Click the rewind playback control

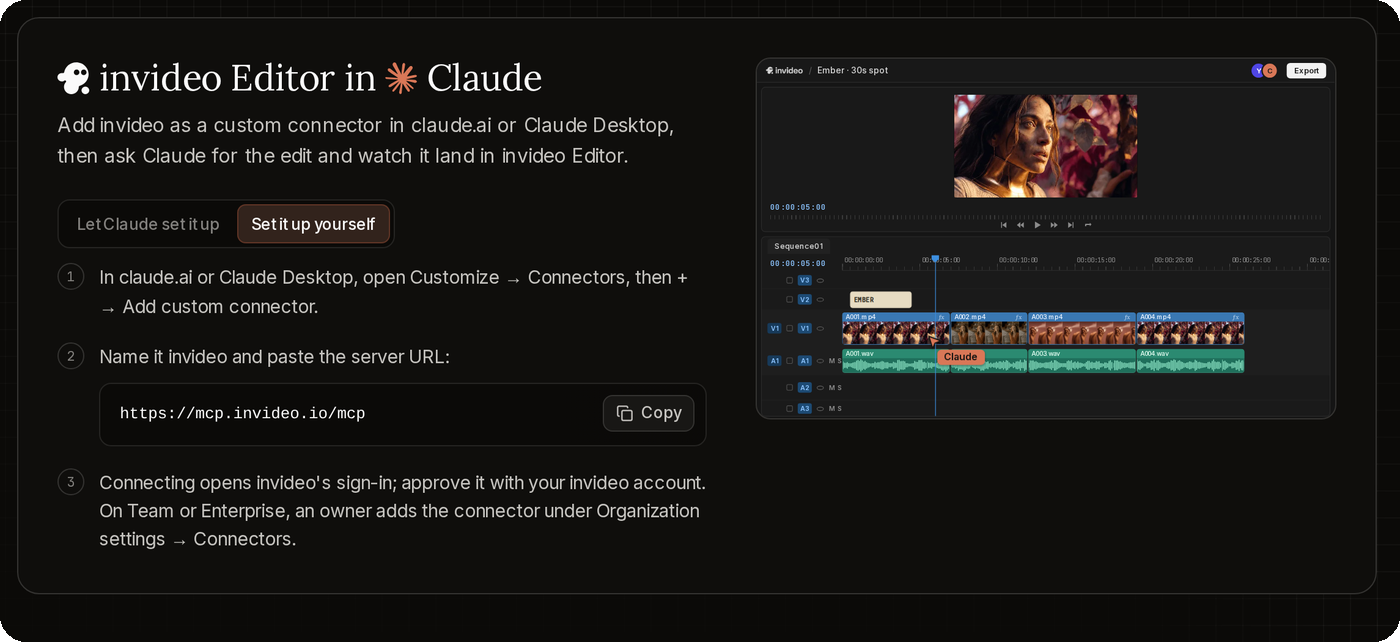coord(1021,225)
